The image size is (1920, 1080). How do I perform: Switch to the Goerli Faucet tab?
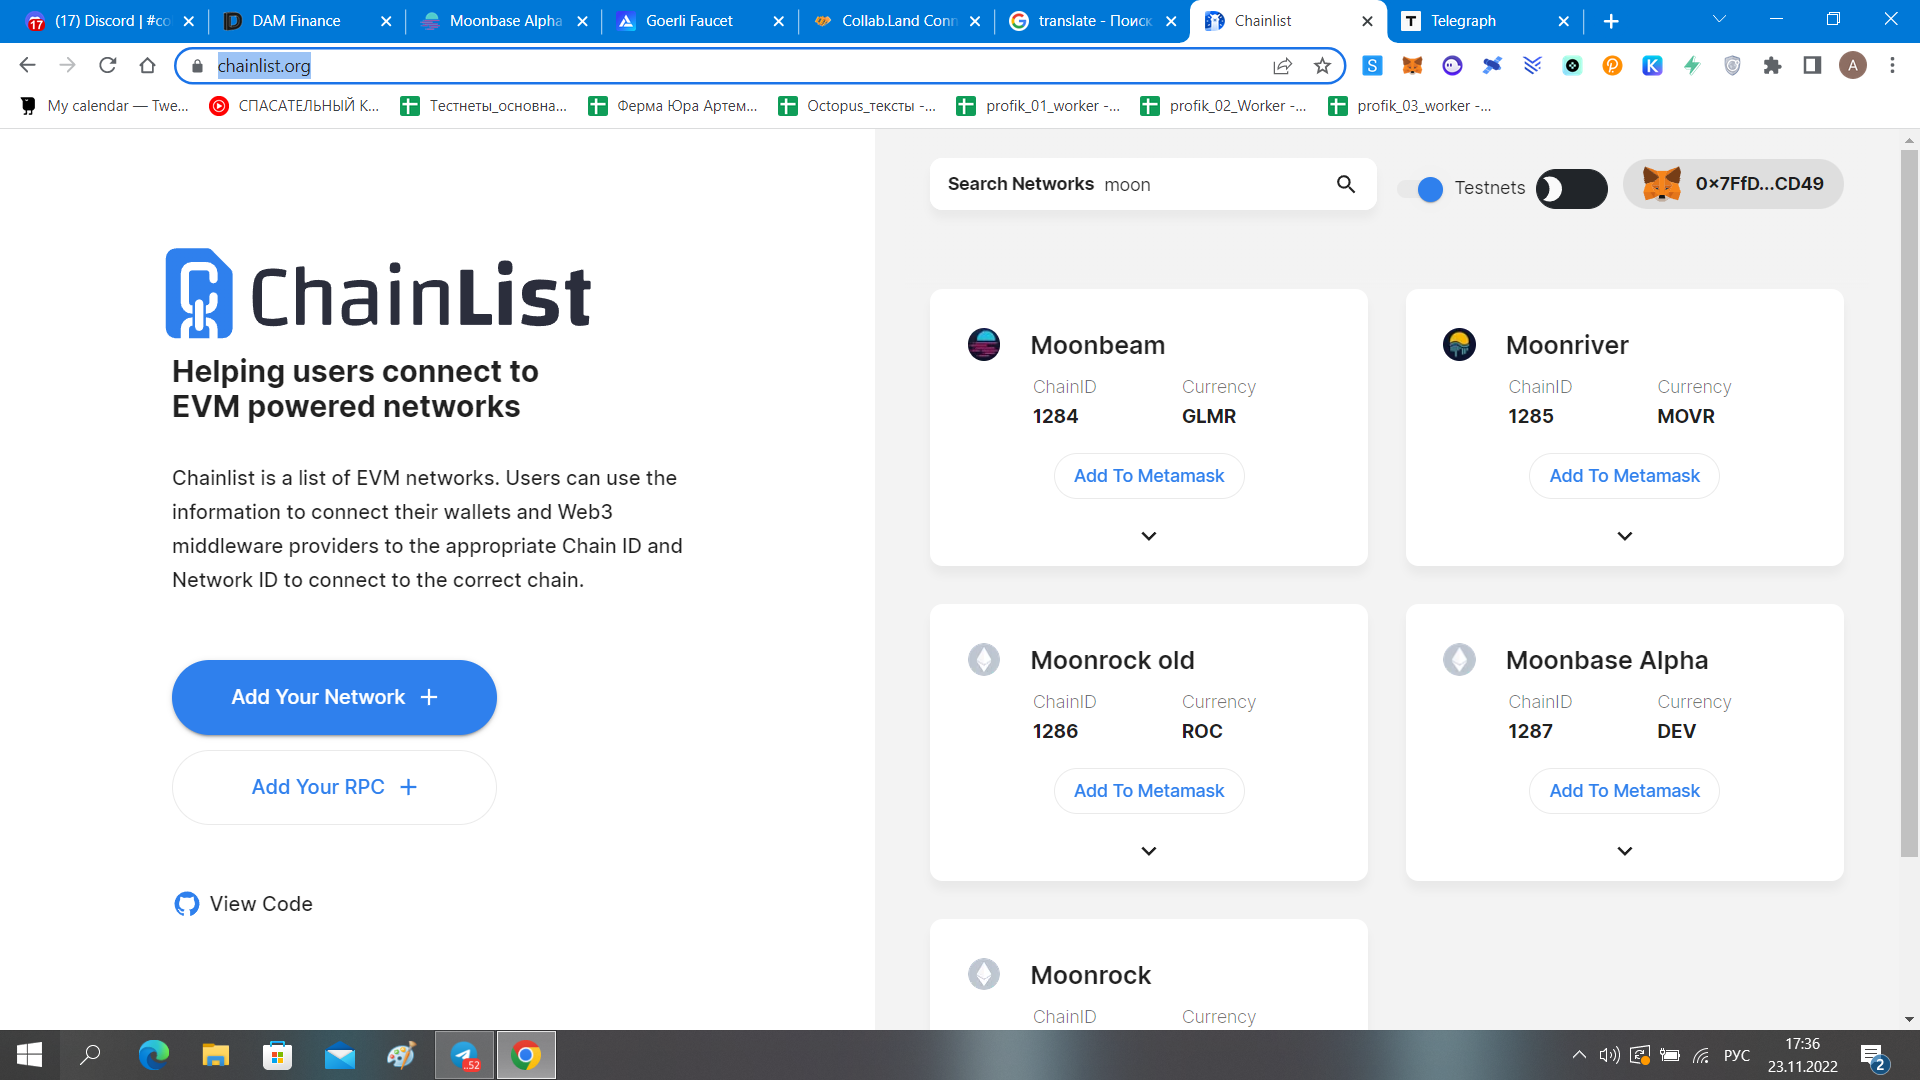pyautogui.click(x=689, y=21)
